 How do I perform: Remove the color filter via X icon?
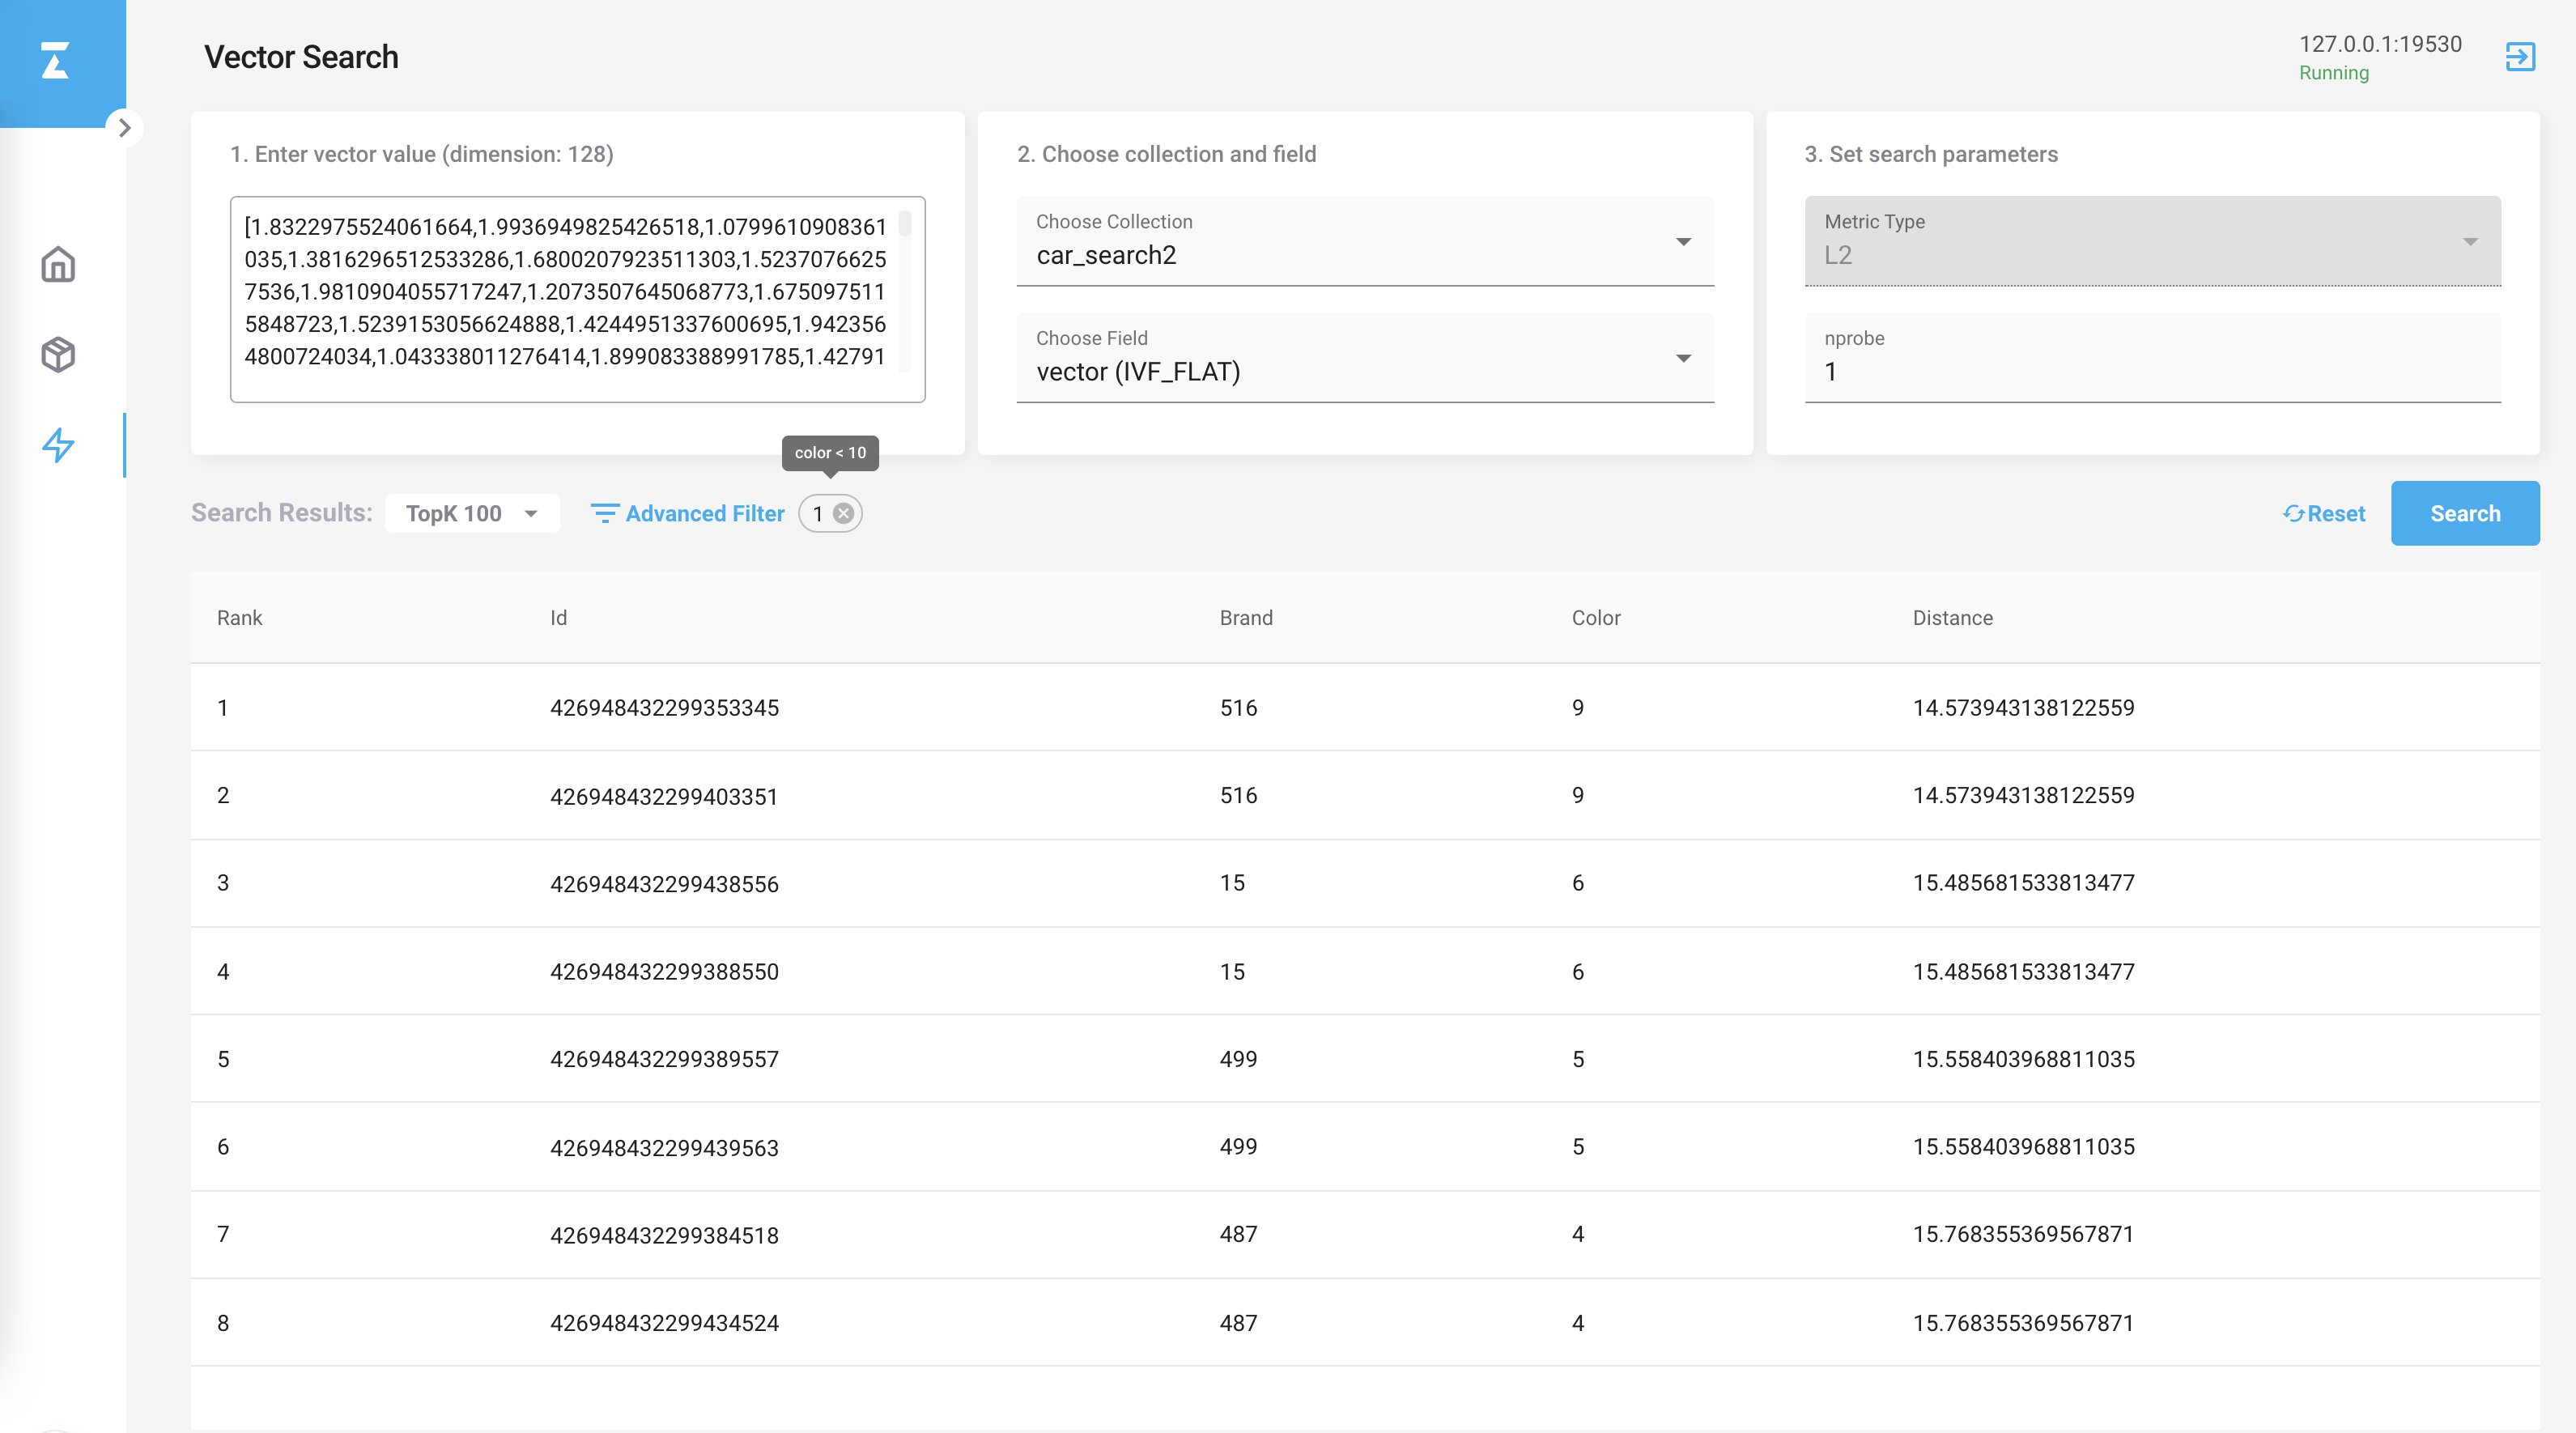click(x=844, y=513)
